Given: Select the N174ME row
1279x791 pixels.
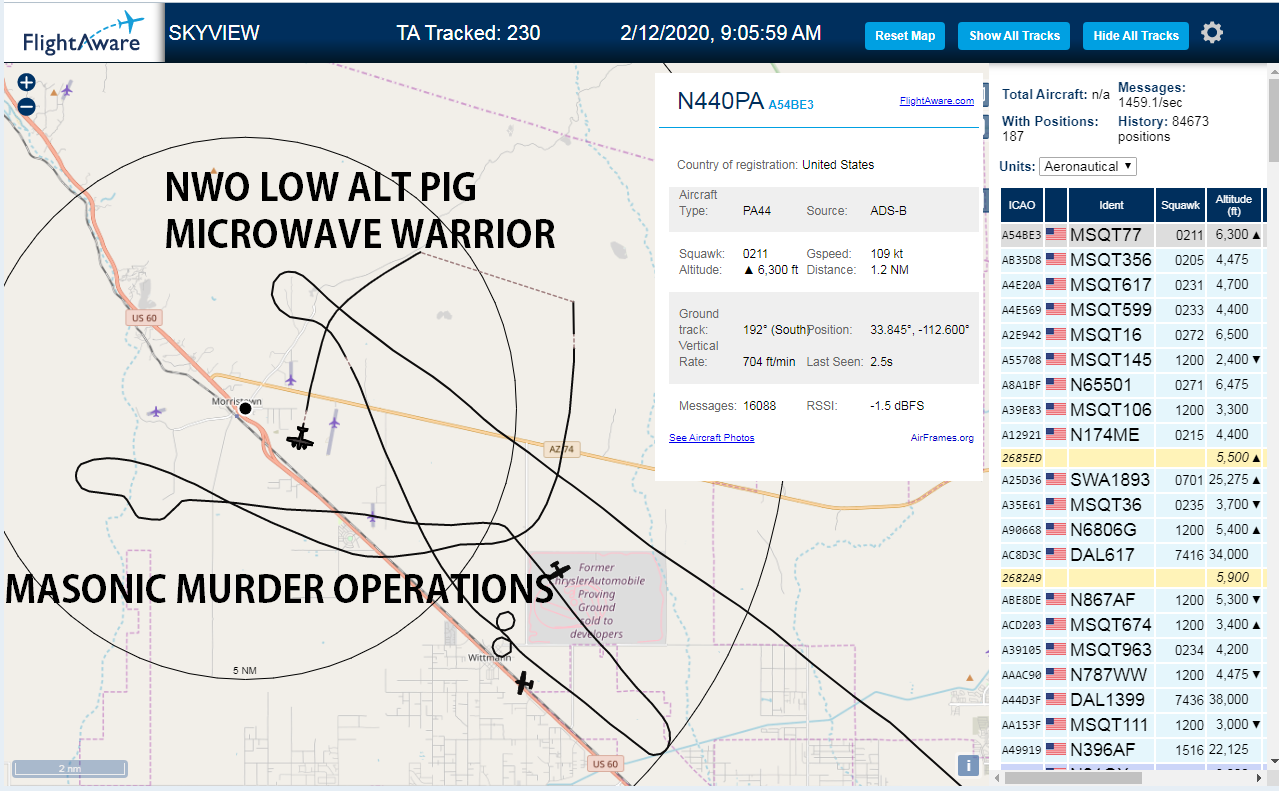Looking at the screenshot, I should (1135, 435).
